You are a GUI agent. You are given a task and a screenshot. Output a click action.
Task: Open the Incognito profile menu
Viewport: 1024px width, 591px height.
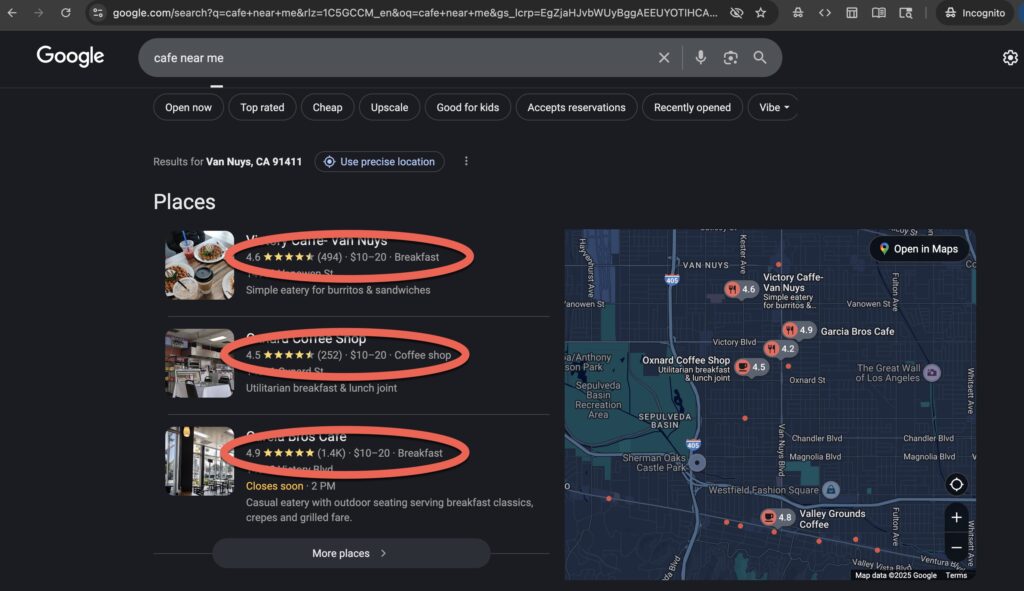[975, 13]
